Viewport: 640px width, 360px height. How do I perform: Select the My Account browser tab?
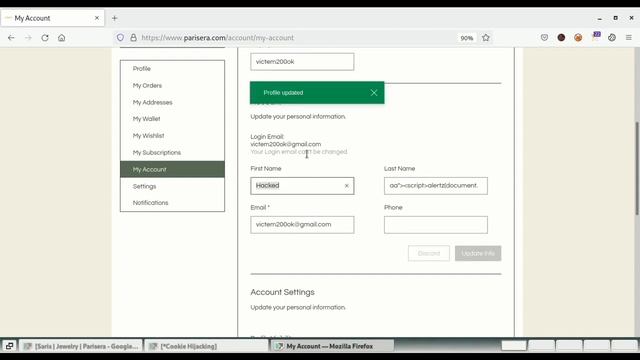tap(52, 18)
